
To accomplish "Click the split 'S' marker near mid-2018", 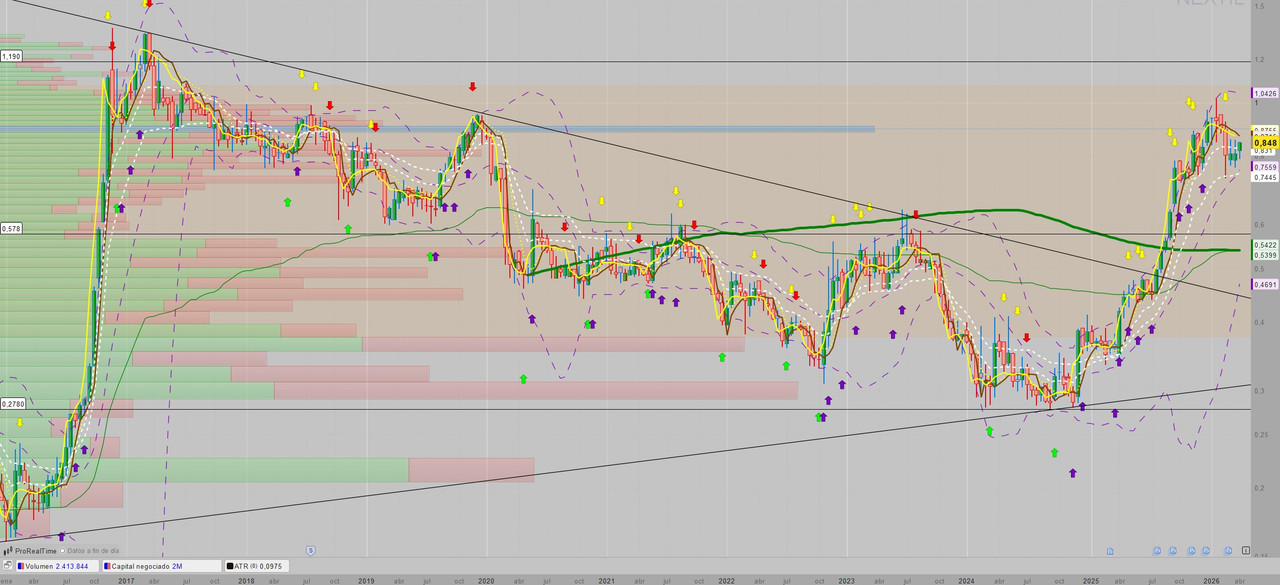I will (x=311, y=551).
